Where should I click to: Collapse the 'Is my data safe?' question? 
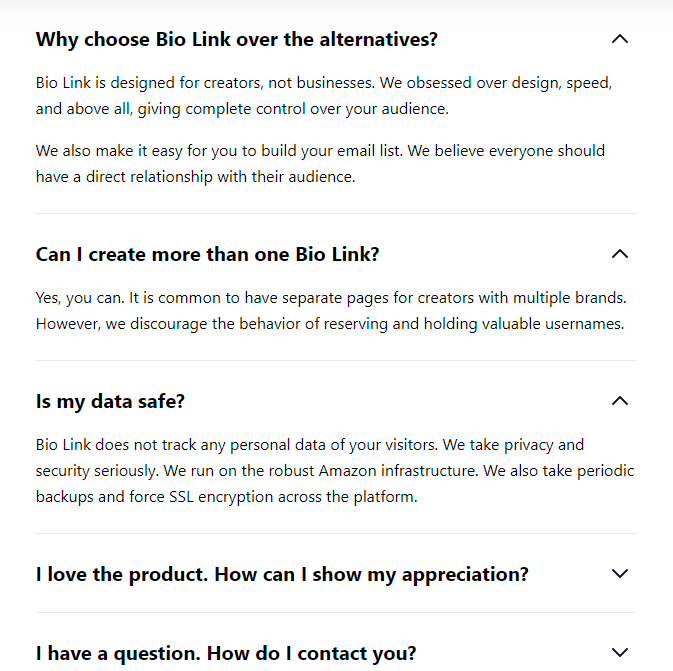111,401
